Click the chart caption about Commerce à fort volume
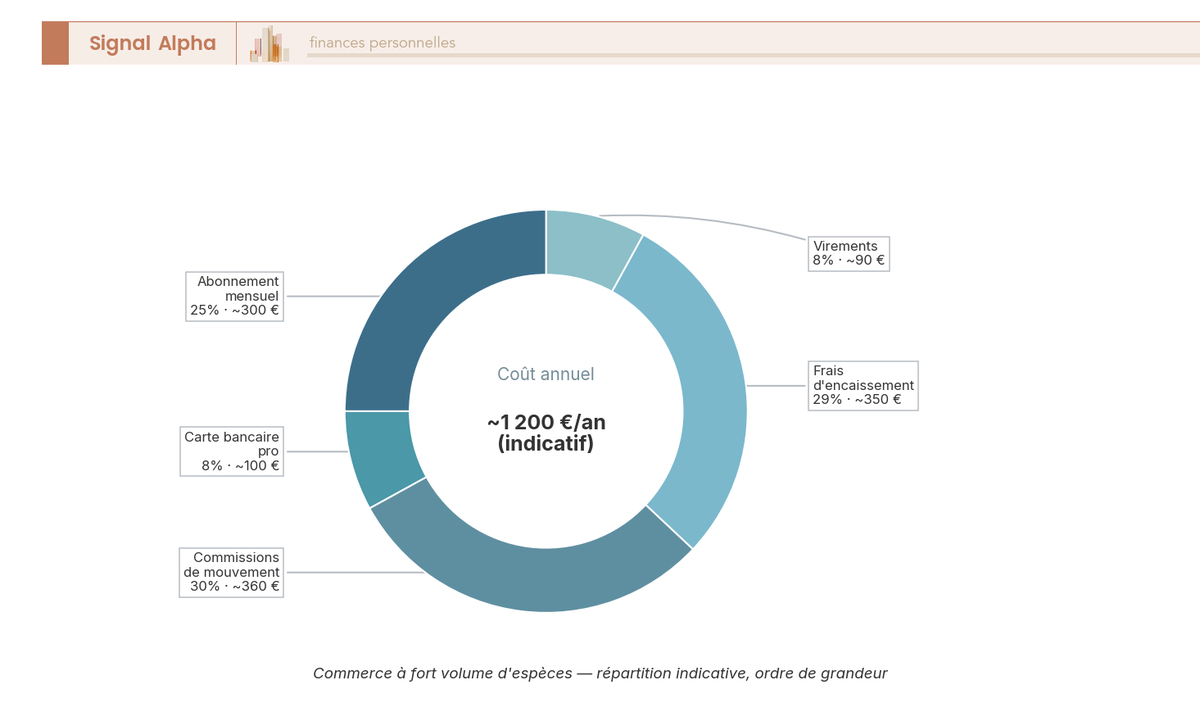The image size is (1200, 721). click(x=600, y=673)
